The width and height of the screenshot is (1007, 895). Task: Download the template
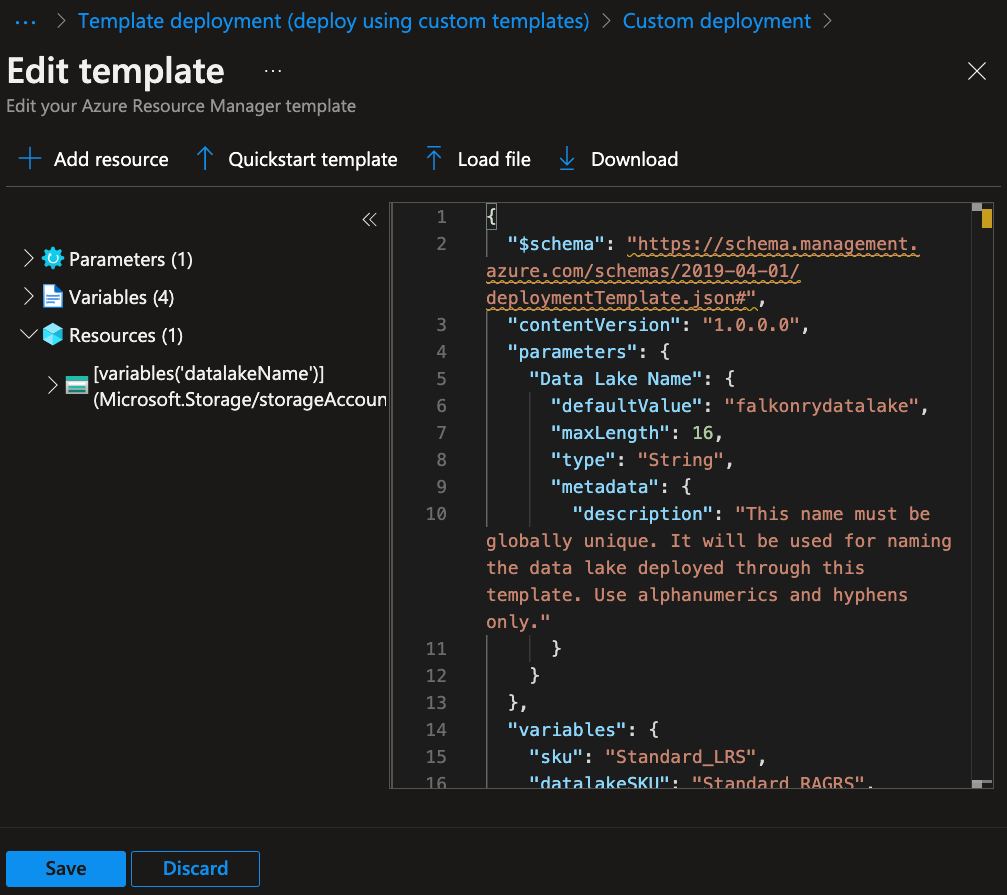[x=635, y=159]
